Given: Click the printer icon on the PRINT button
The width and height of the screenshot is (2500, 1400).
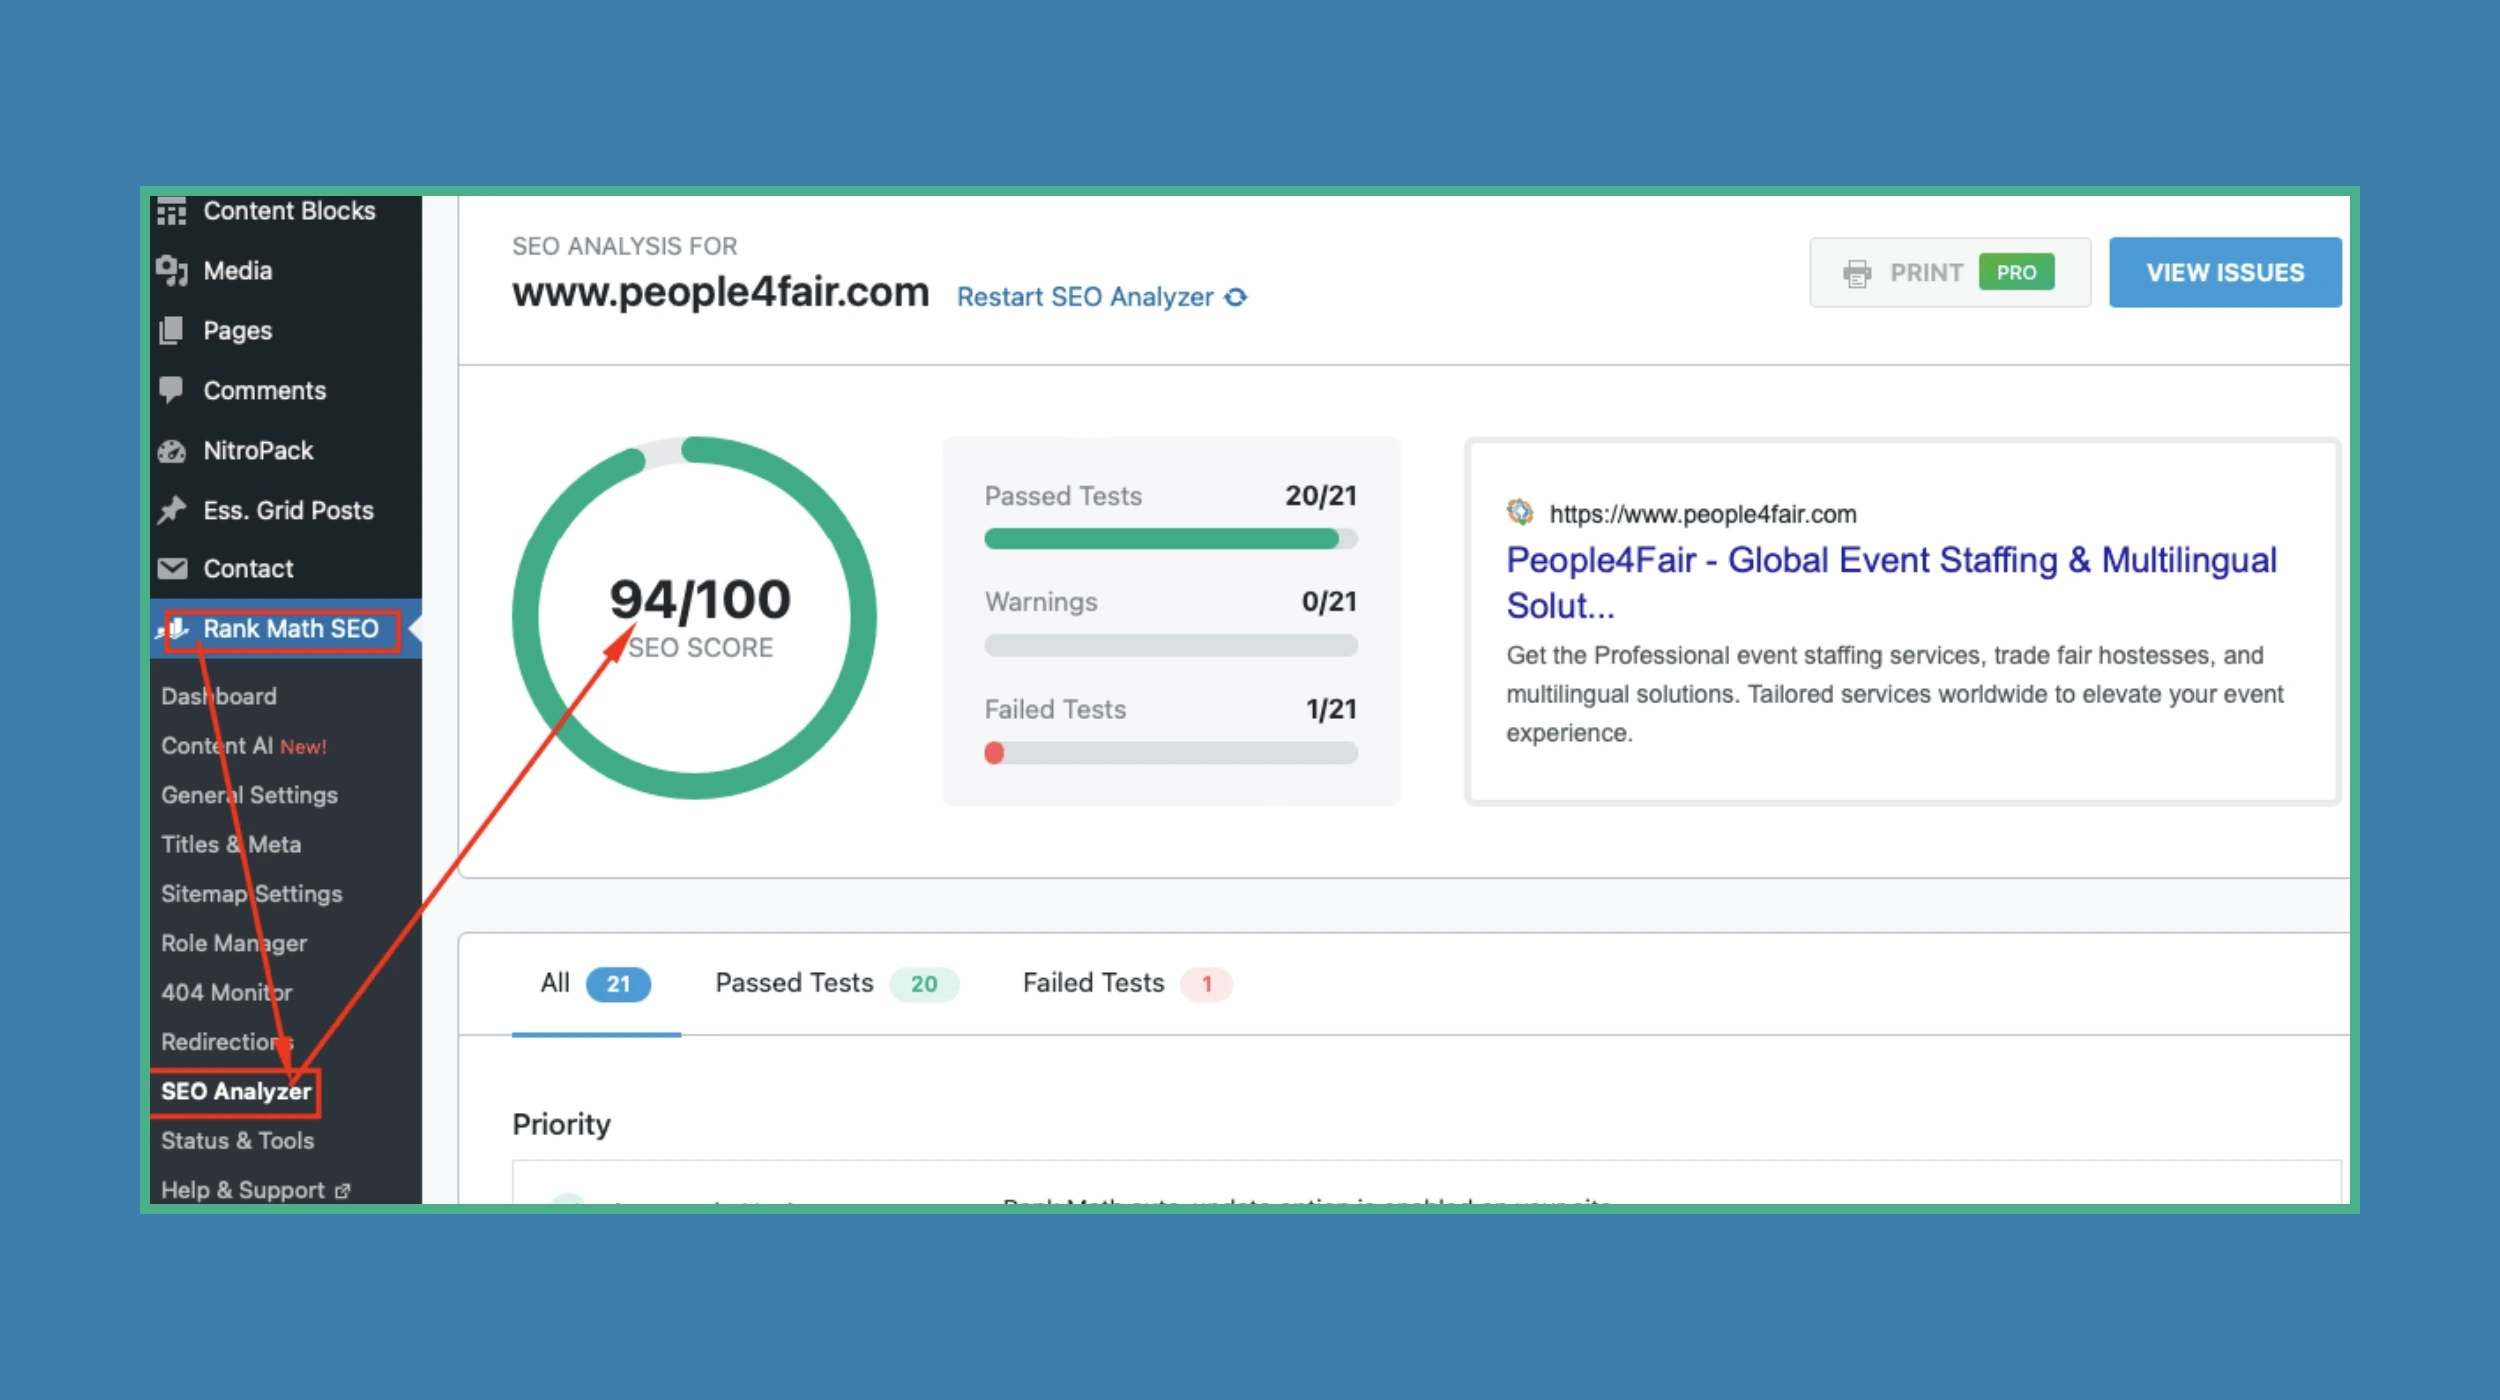Looking at the screenshot, I should pyautogui.click(x=1859, y=272).
